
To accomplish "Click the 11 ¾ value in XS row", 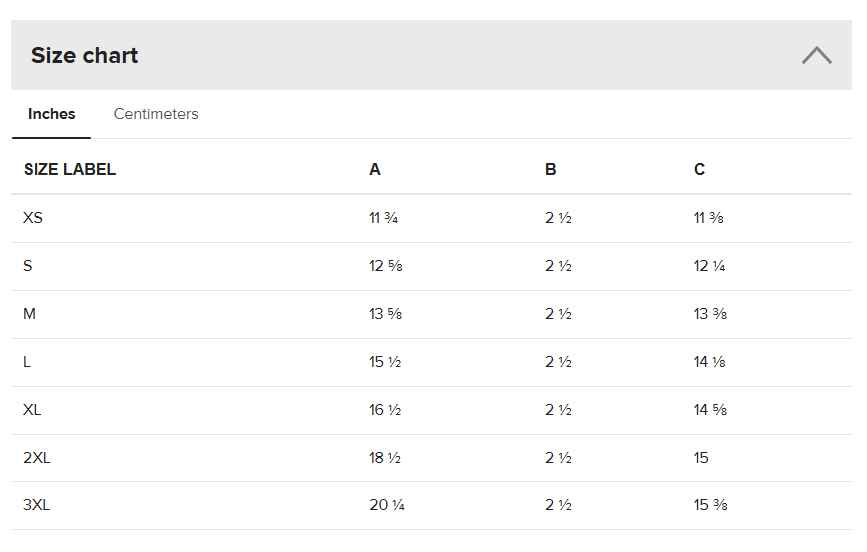I will click(x=384, y=218).
